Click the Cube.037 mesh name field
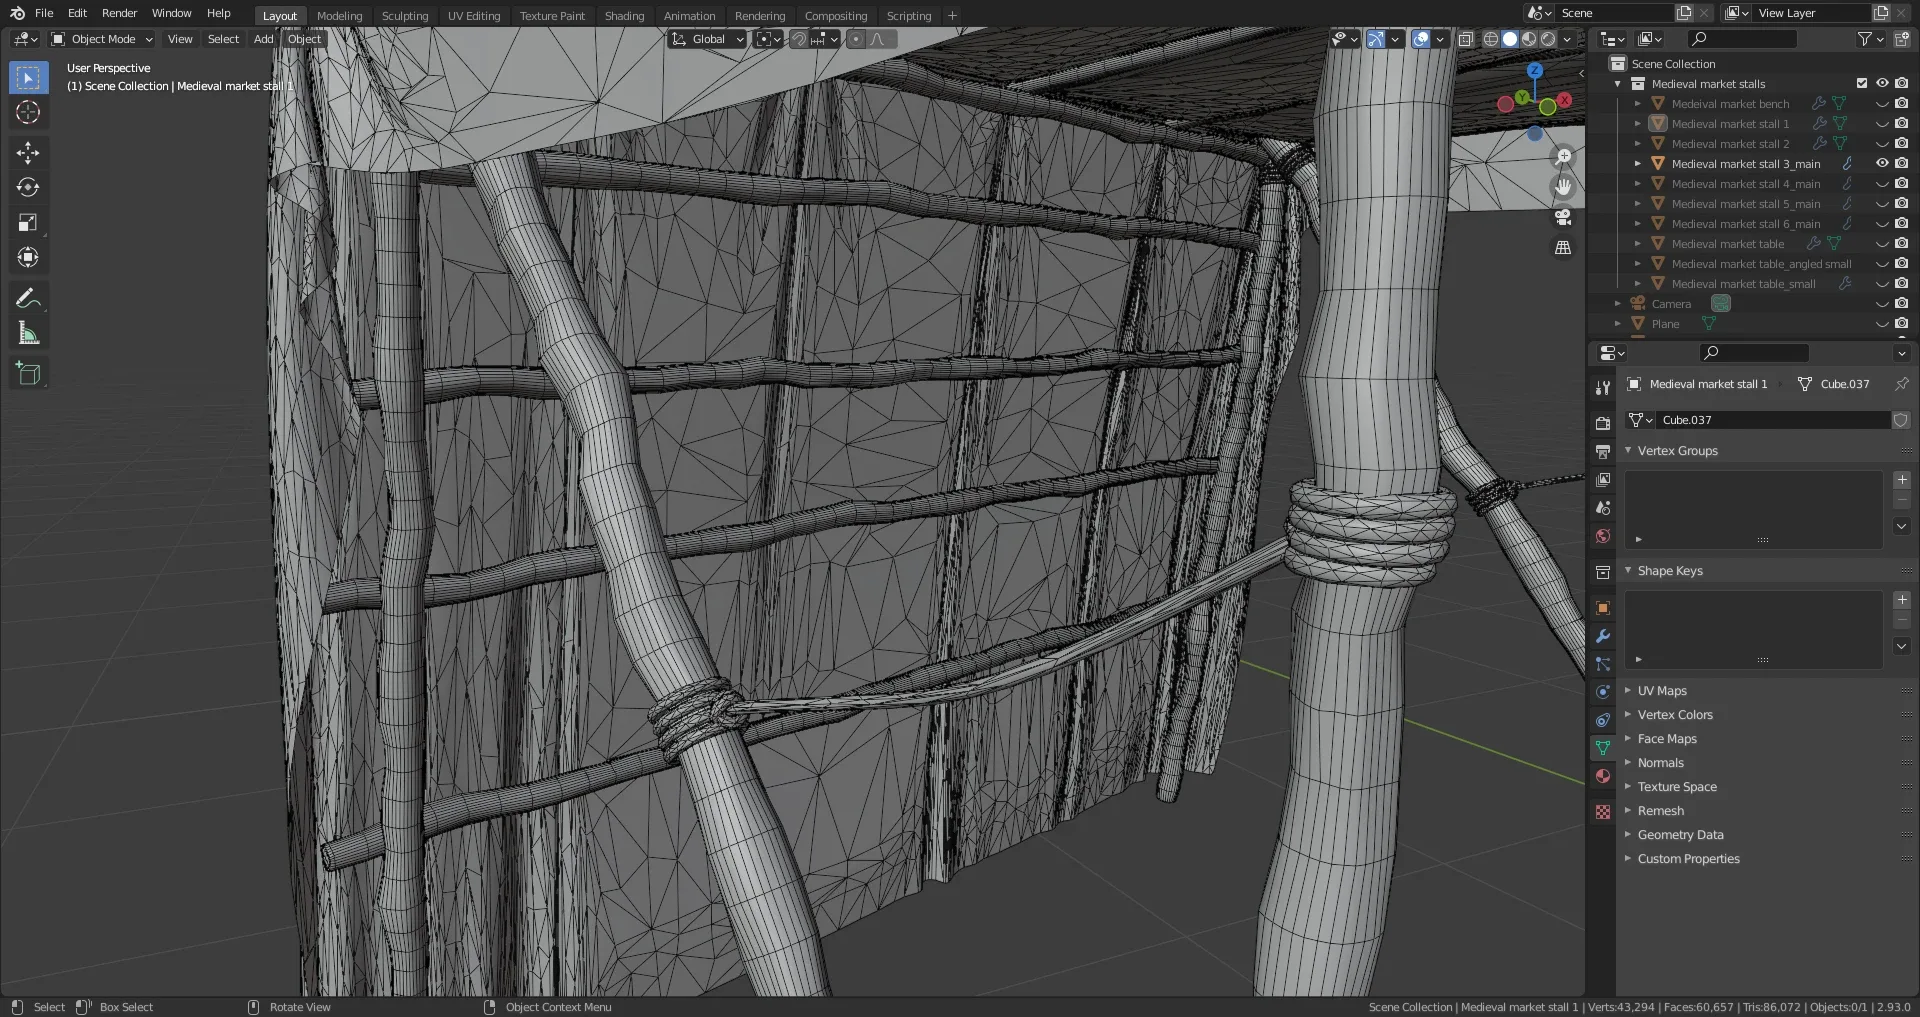Screen dimensions: 1920x1017 [x=1774, y=420]
